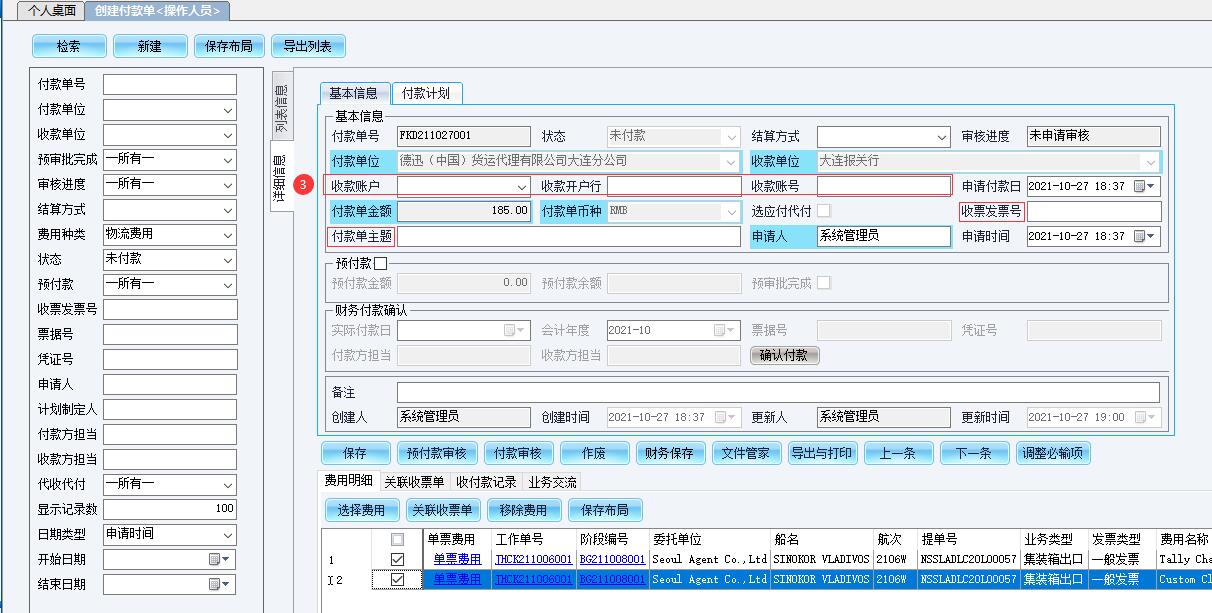Open calendar picker for 申请付款日 field
1212x613 pixels.
click(1145, 186)
